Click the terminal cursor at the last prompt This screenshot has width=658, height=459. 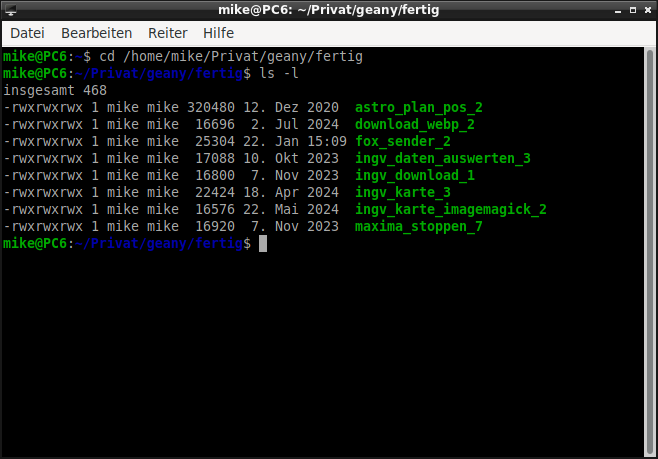[263, 243]
